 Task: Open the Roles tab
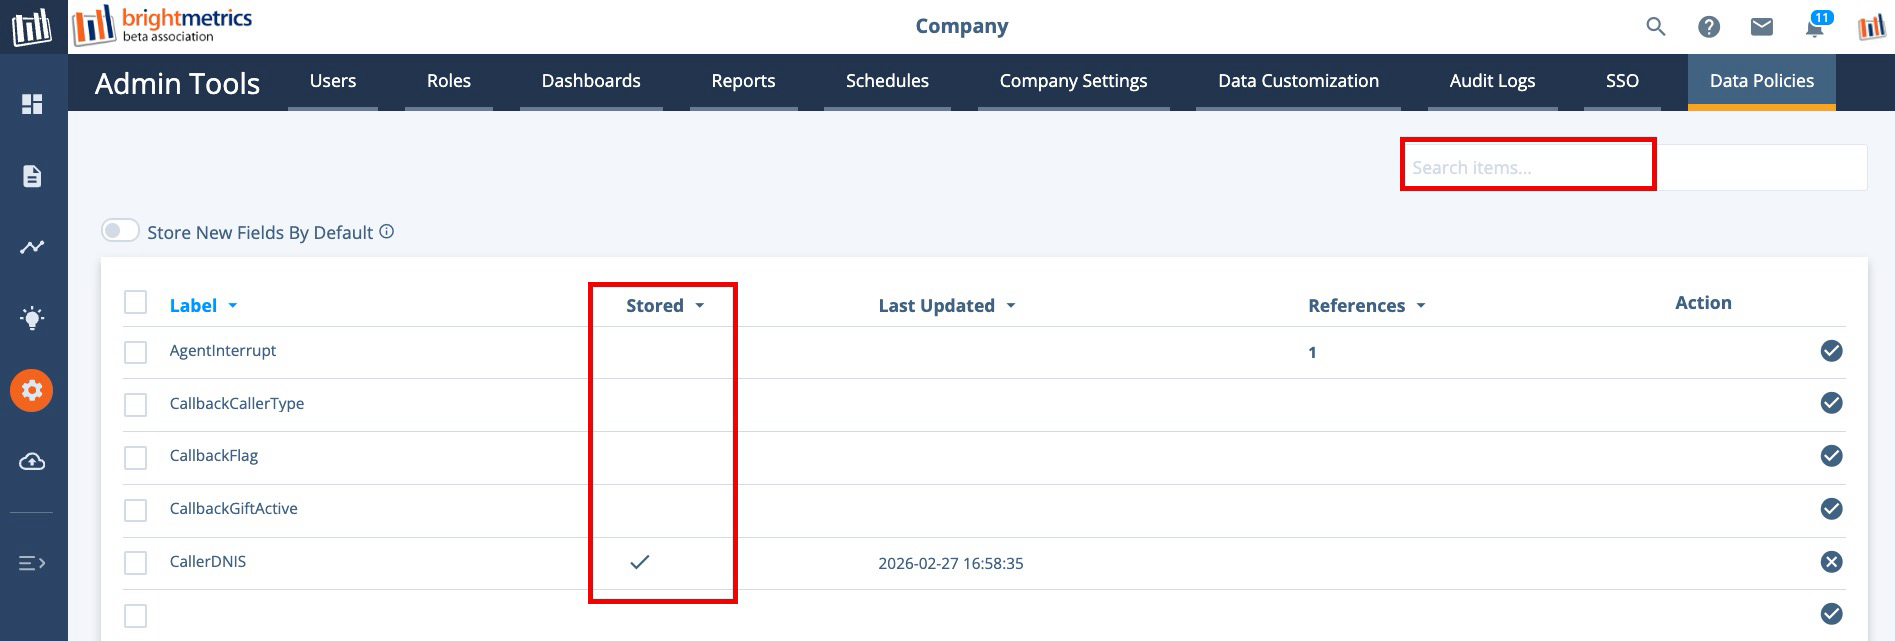coord(449,81)
